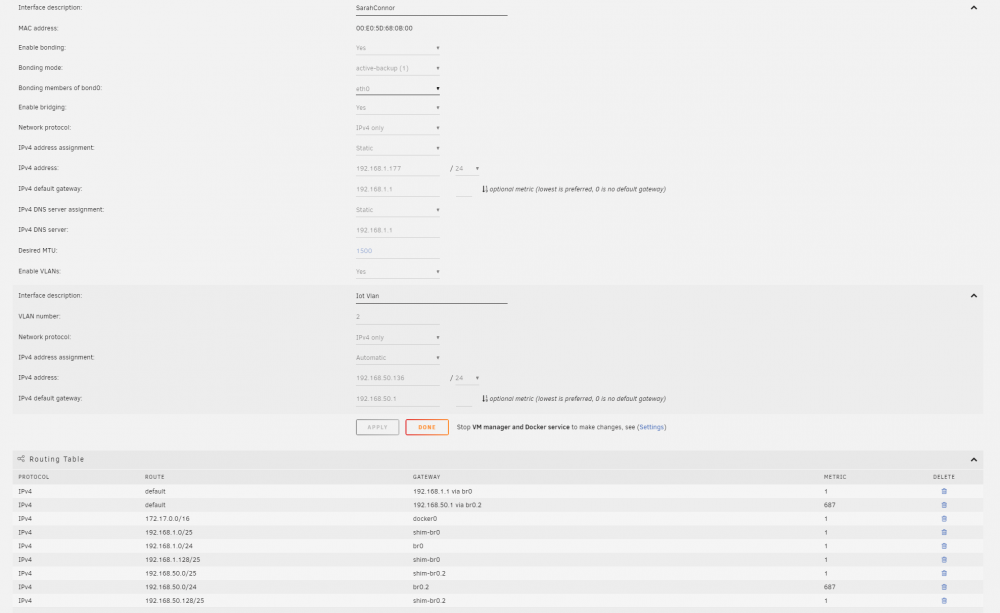Click the metric field beside gateway 192.168.1.1
This screenshot has height=613, width=1000.
tap(464, 189)
